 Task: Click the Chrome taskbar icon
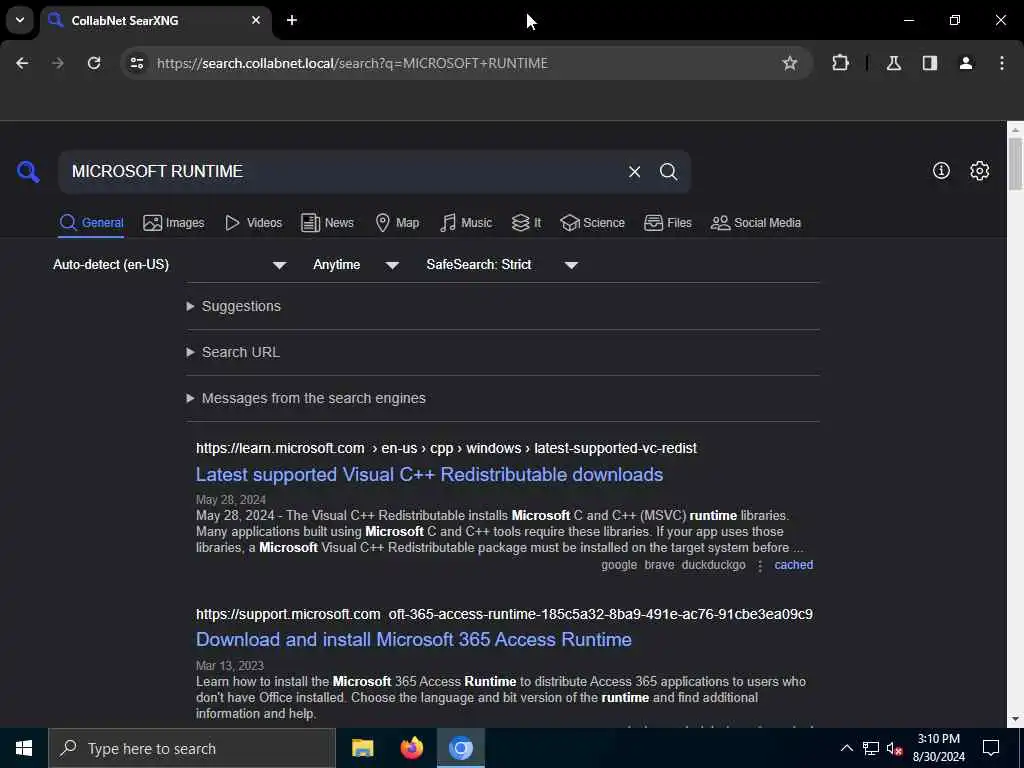coord(460,748)
